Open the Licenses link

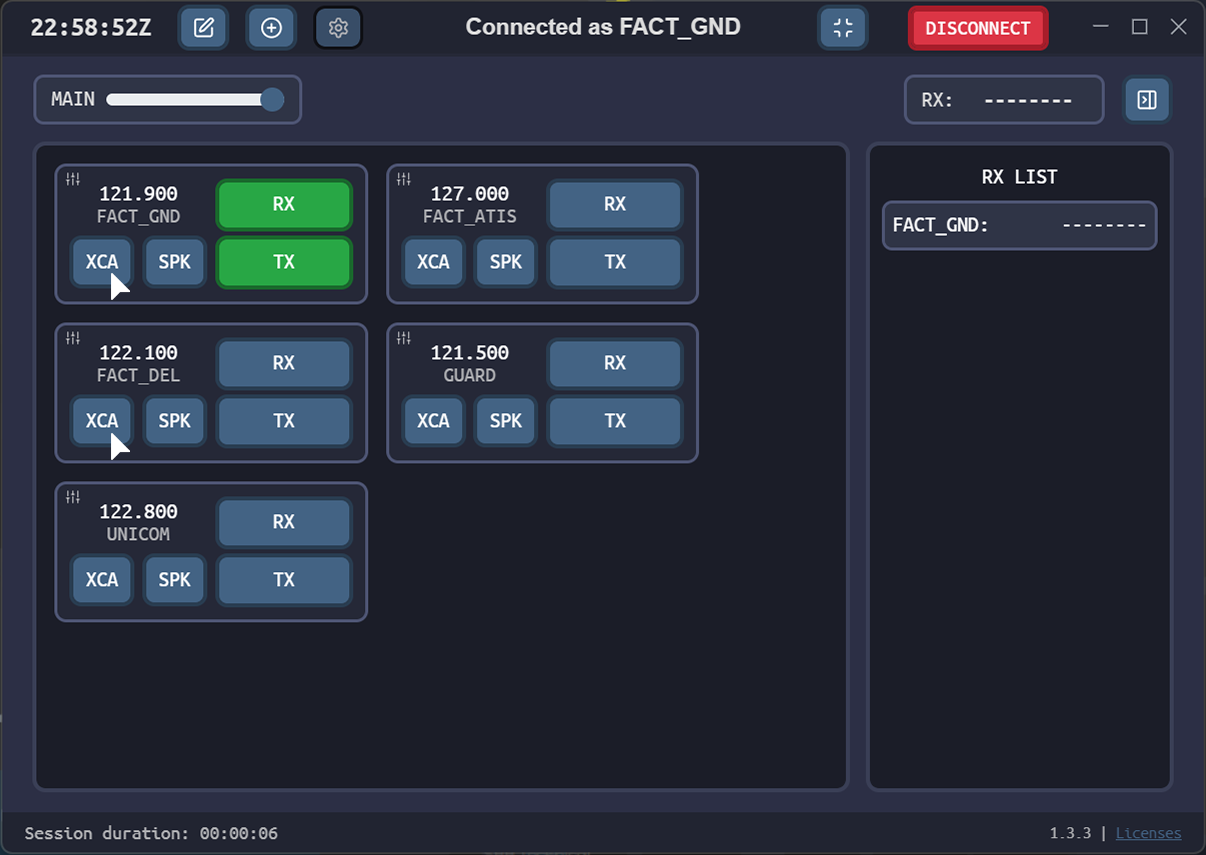point(1148,833)
